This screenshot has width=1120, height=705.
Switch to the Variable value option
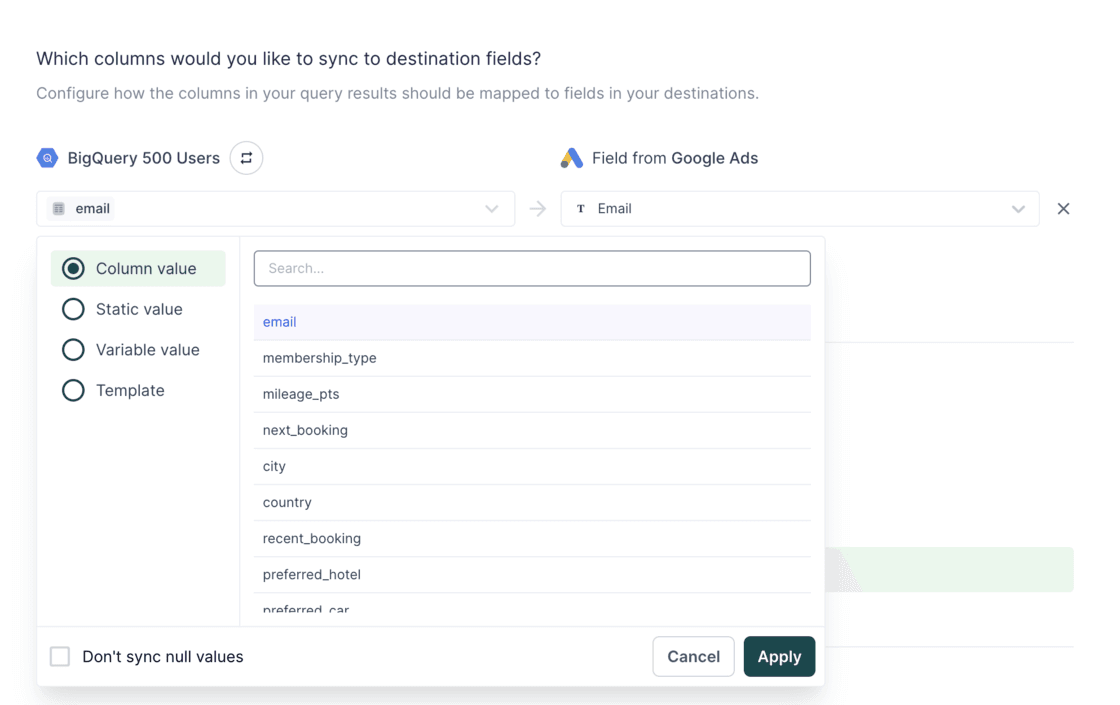coord(73,349)
